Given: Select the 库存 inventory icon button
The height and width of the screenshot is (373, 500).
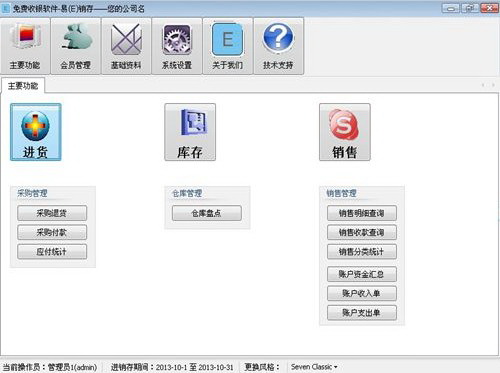Looking at the screenshot, I should pyautogui.click(x=190, y=132).
